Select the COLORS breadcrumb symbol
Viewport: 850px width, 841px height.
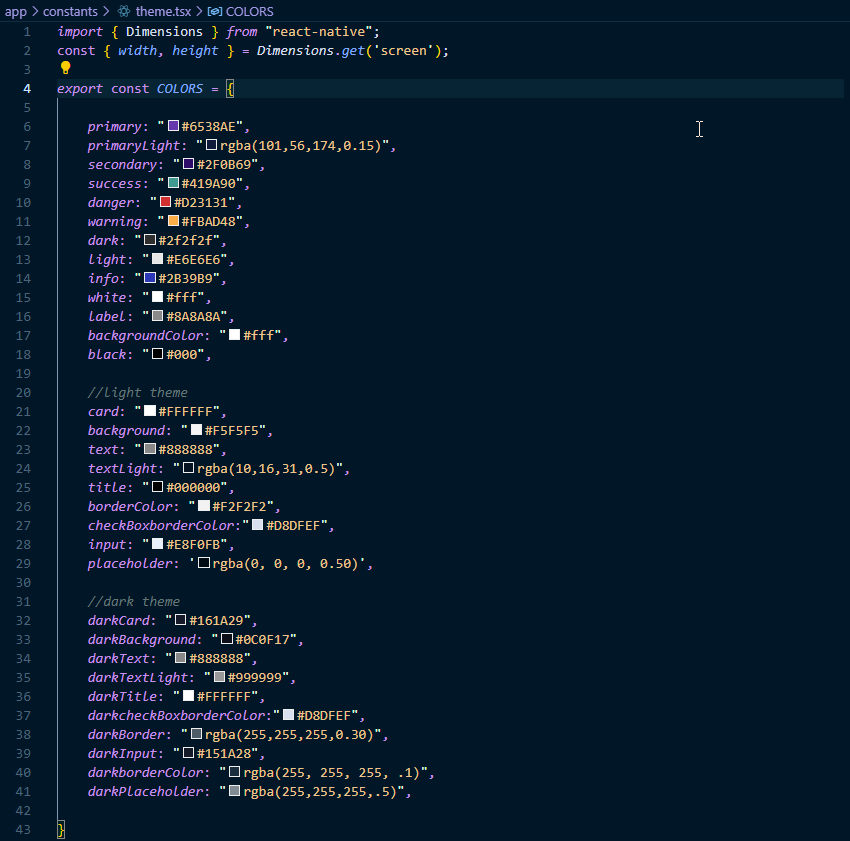[x=250, y=11]
